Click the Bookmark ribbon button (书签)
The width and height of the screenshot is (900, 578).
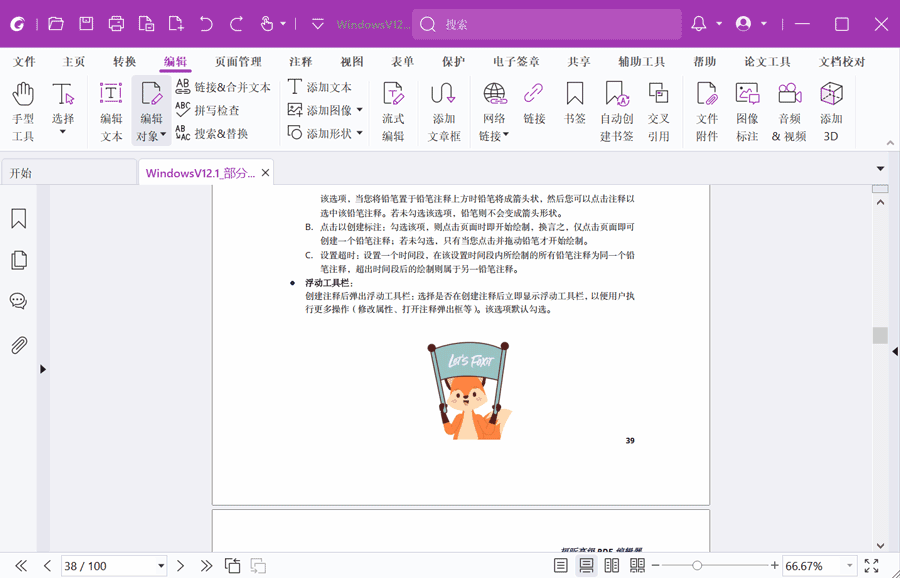(575, 103)
